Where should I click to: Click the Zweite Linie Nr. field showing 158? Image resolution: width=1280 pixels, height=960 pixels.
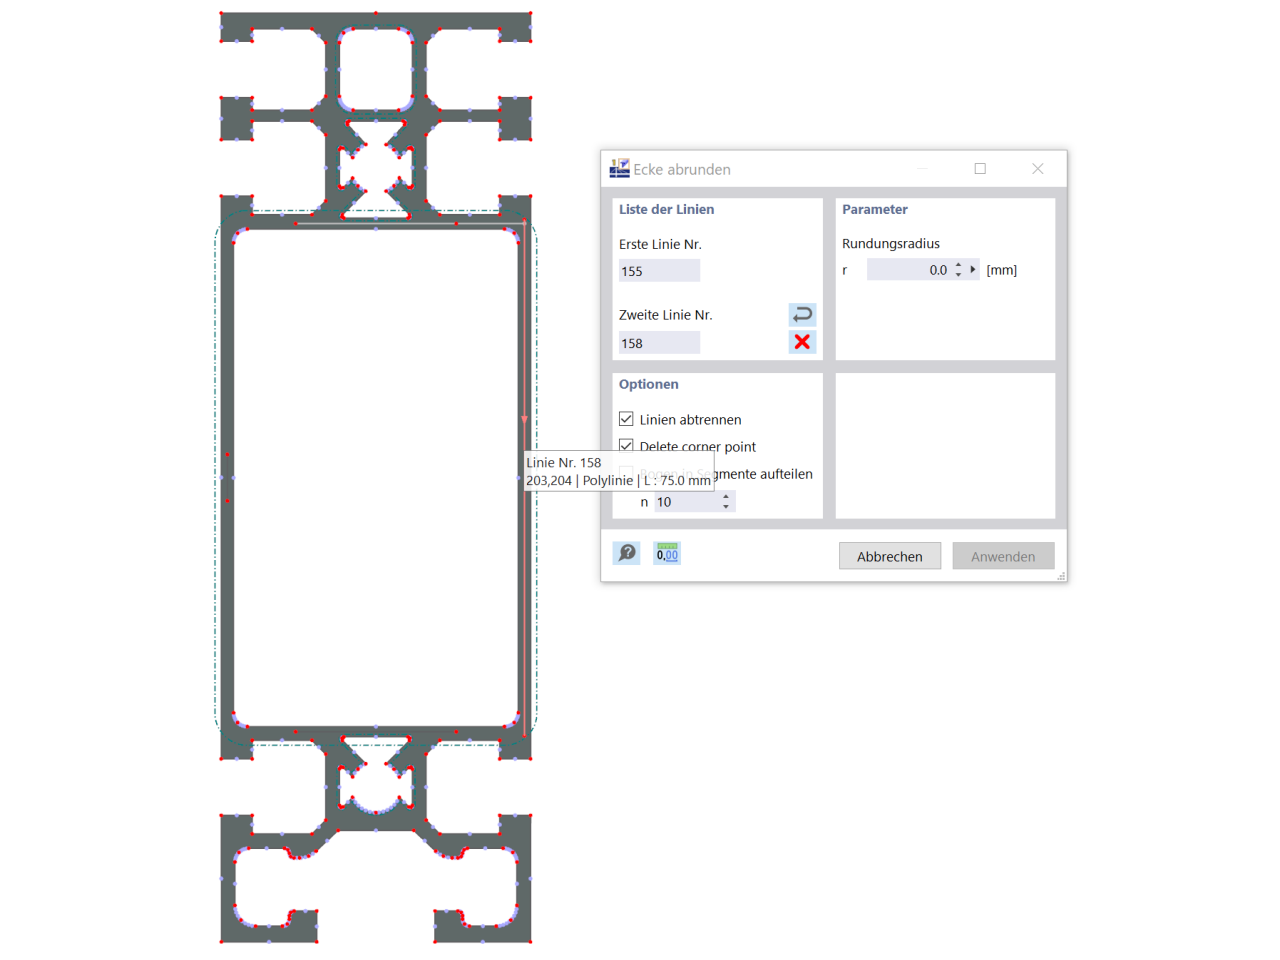click(659, 343)
